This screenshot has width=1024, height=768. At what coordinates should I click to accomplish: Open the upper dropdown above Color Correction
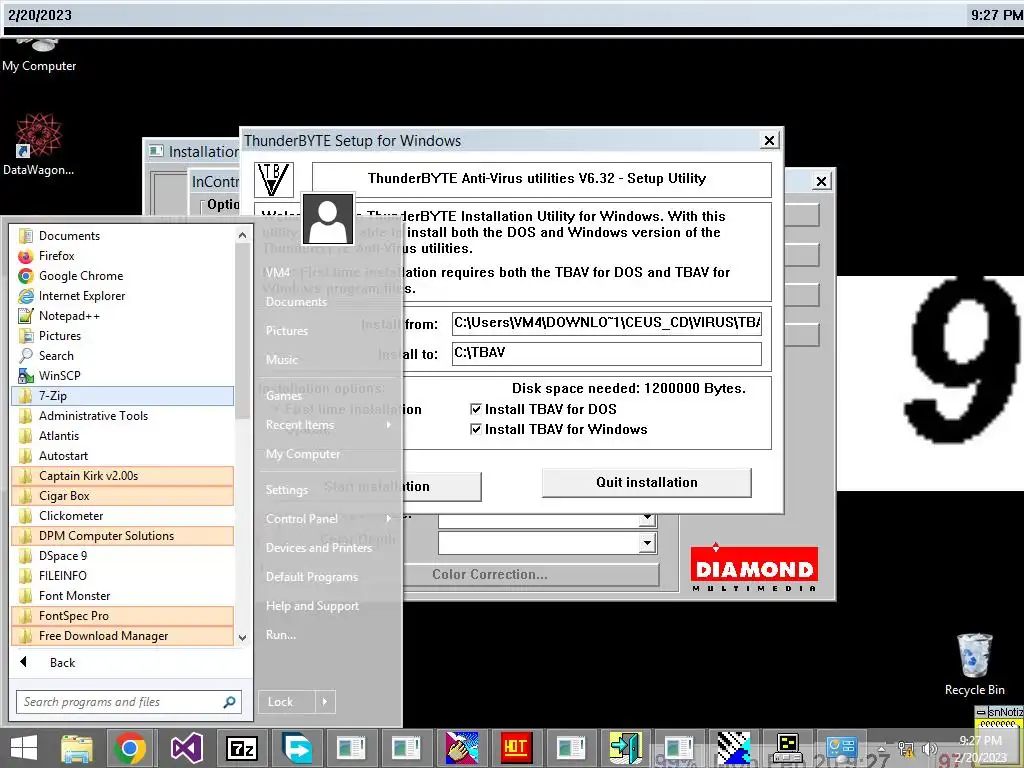tap(647, 519)
